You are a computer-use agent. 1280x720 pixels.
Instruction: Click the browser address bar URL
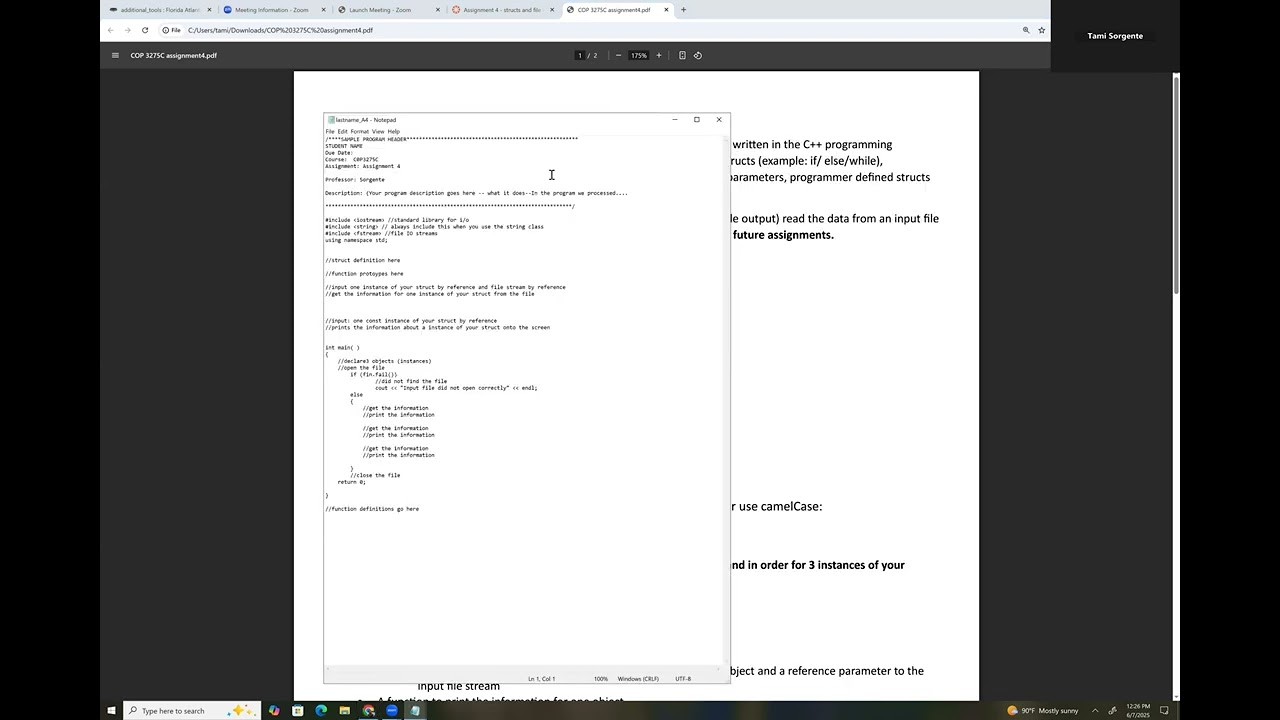pos(280,30)
